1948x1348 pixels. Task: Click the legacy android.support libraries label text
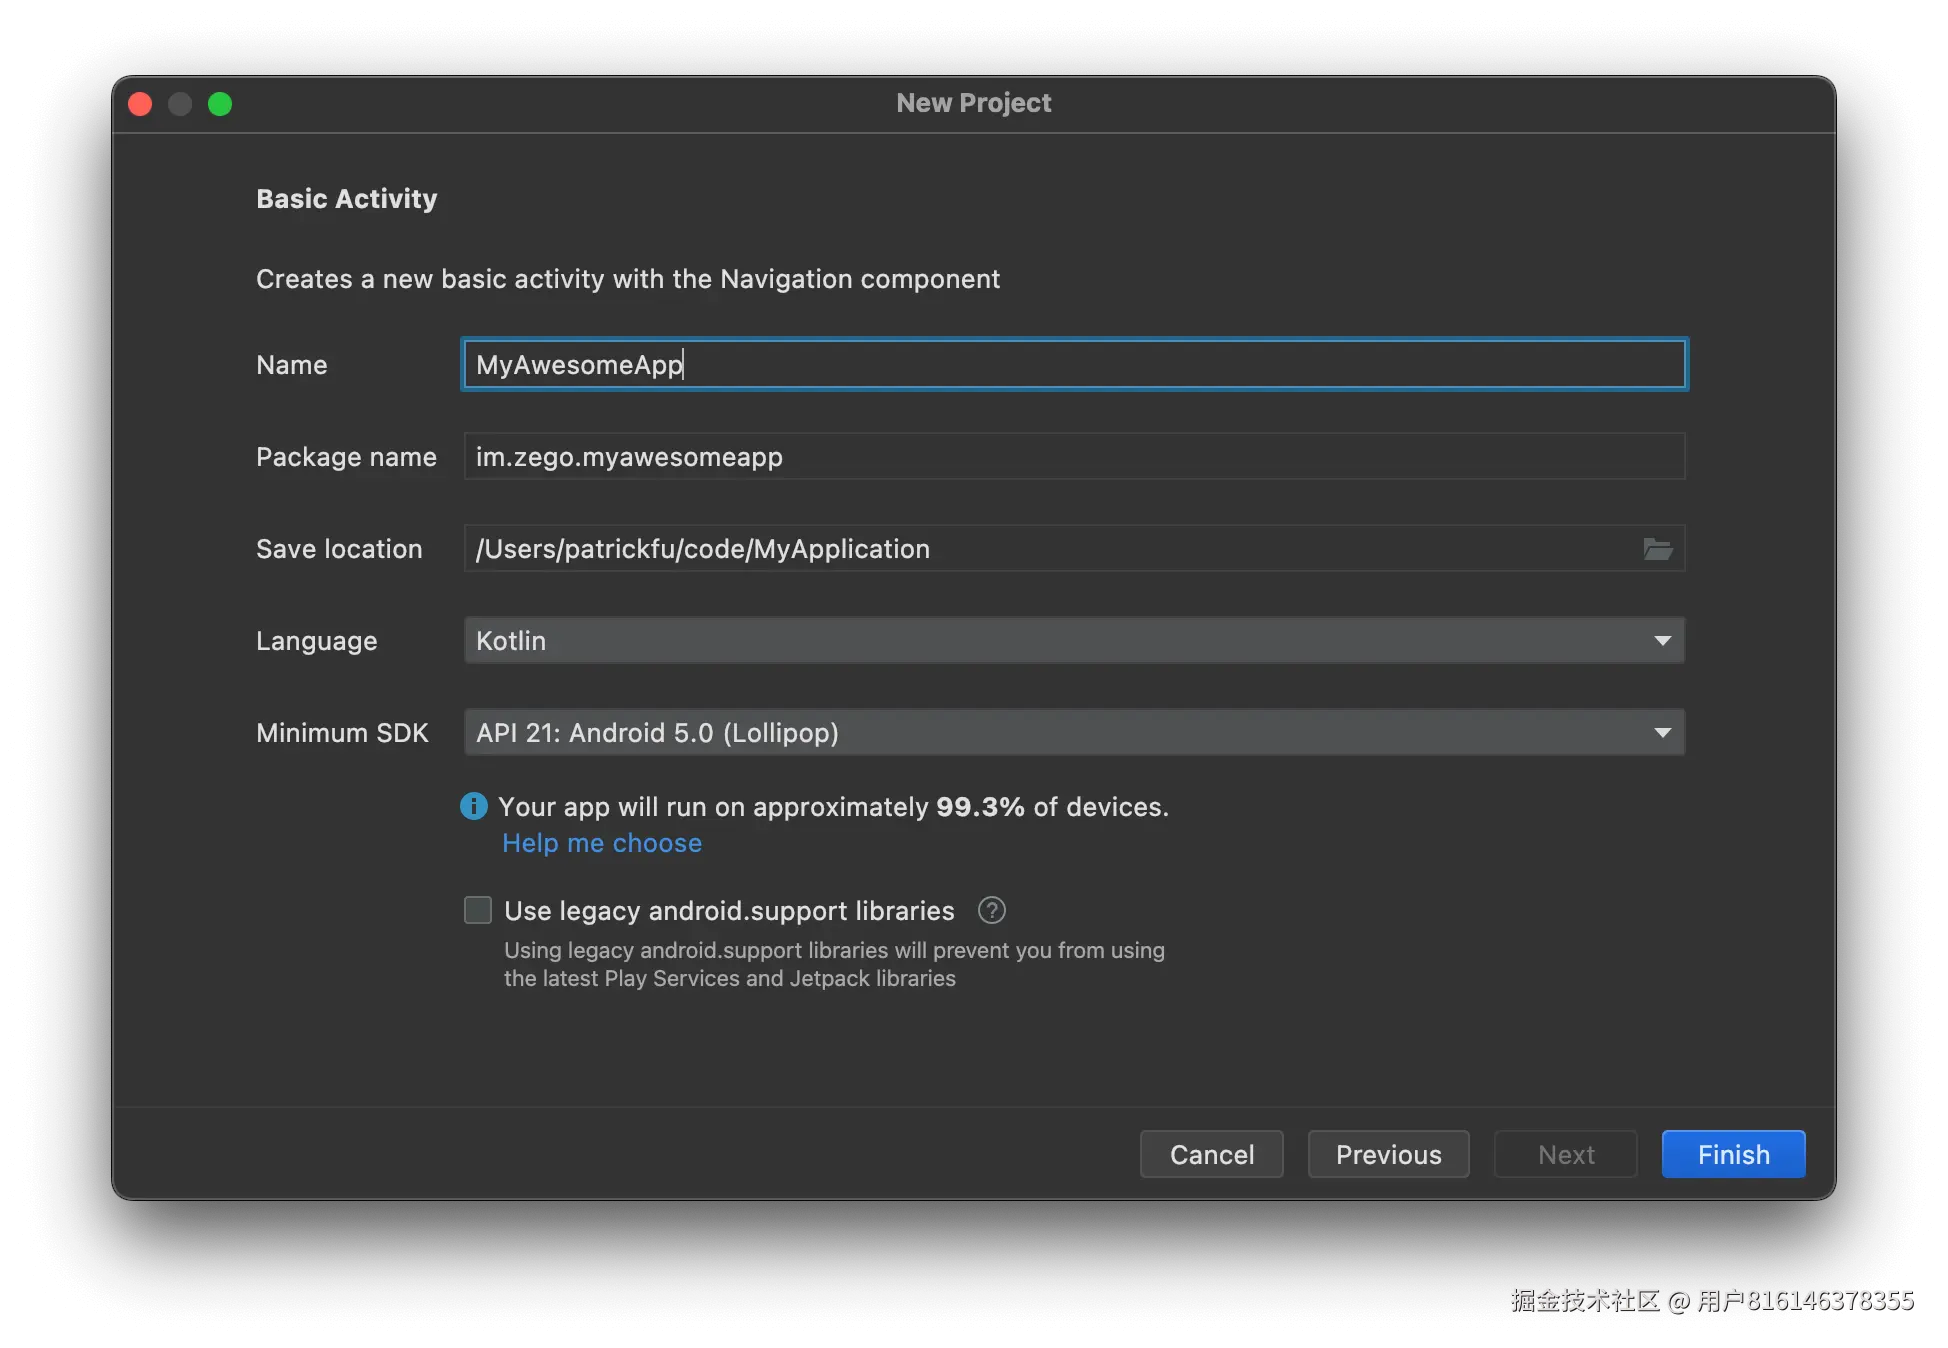click(x=729, y=910)
